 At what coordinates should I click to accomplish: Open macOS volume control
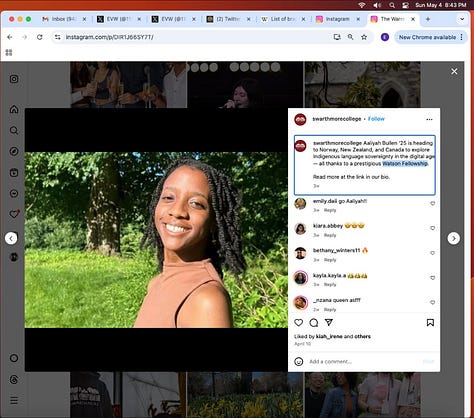[377, 5]
